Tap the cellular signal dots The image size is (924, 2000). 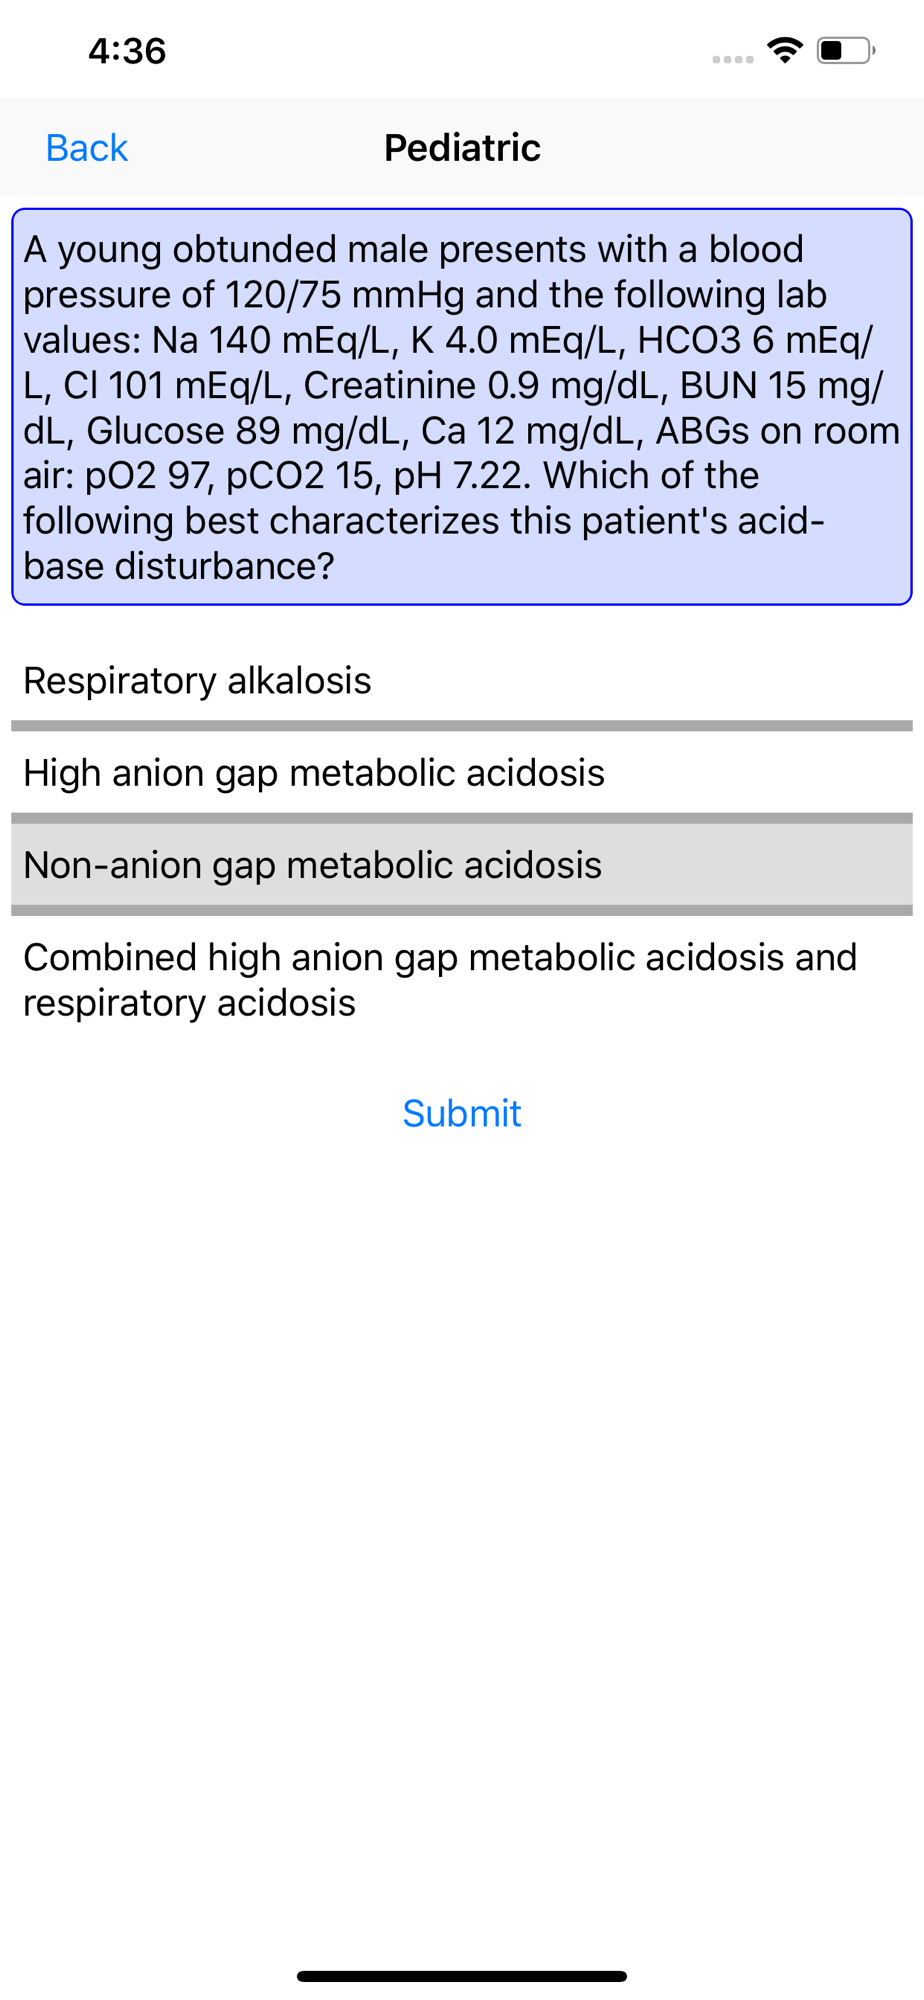tap(733, 60)
